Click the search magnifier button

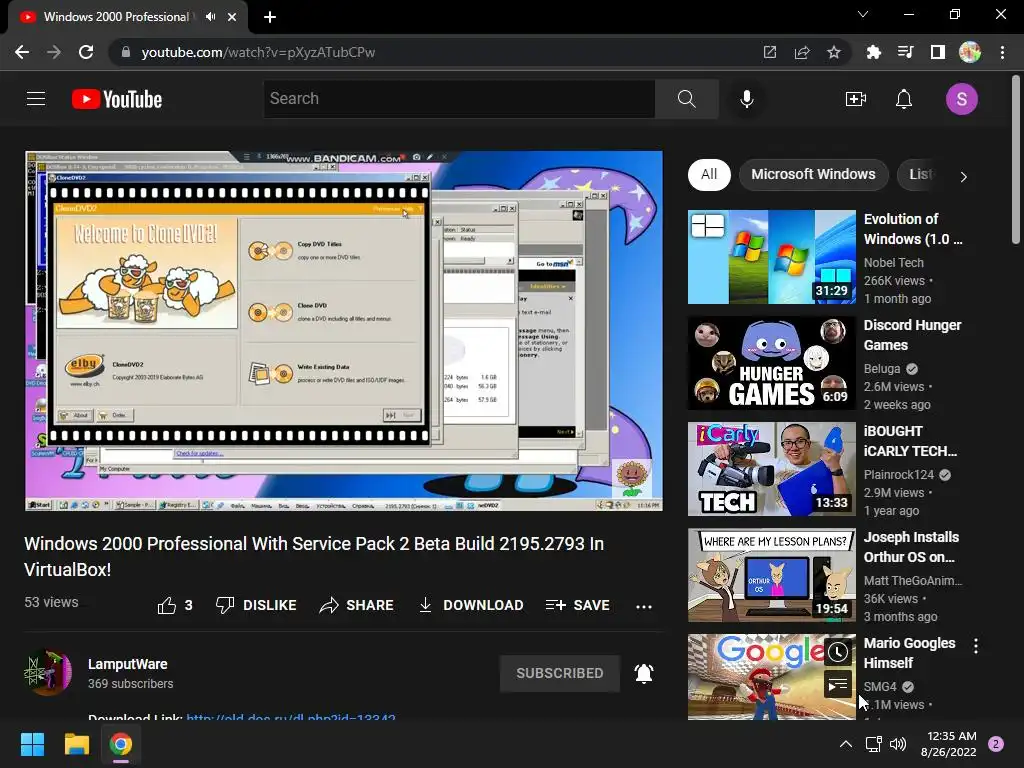pyautogui.click(x=686, y=99)
